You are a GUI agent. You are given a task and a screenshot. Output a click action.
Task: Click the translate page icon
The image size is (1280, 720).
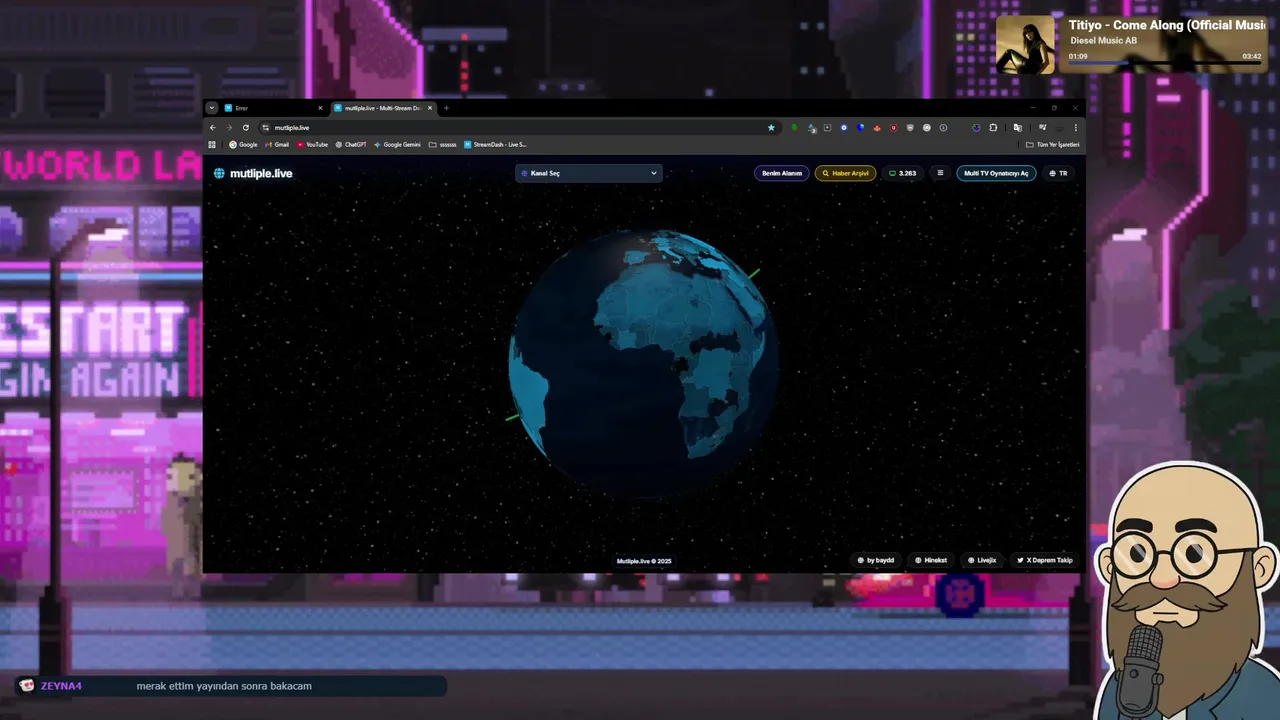point(1017,128)
